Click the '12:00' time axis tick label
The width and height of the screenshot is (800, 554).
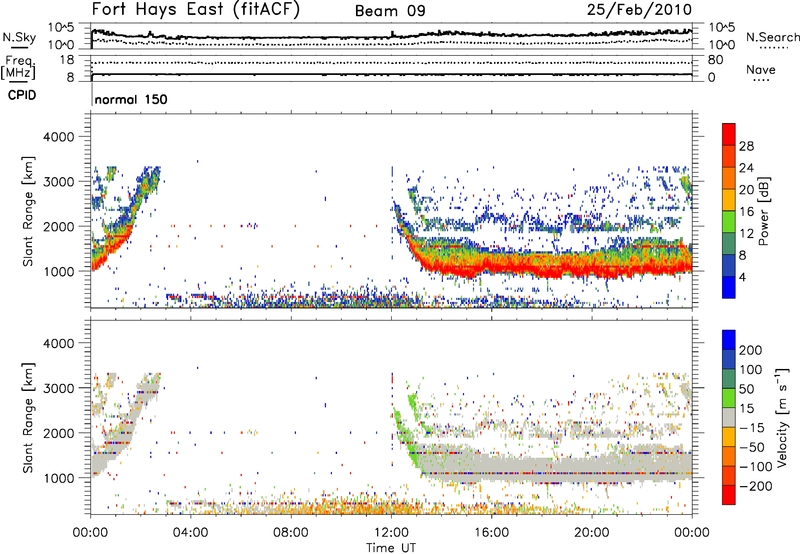click(391, 533)
